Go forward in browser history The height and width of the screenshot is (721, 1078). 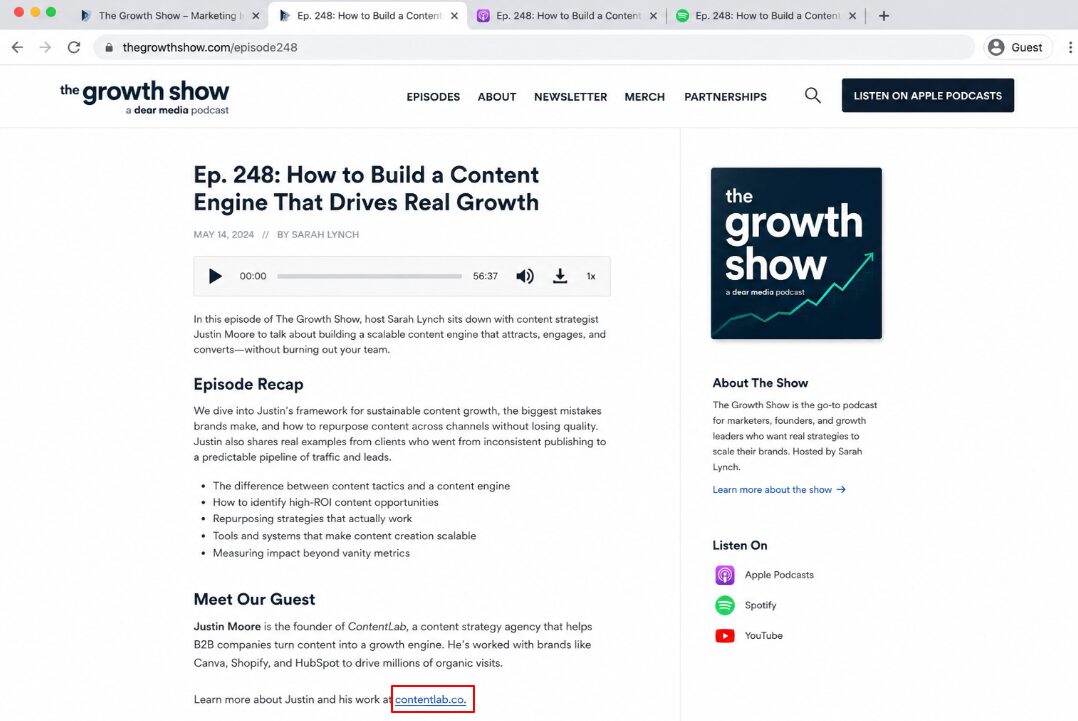(x=45, y=47)
